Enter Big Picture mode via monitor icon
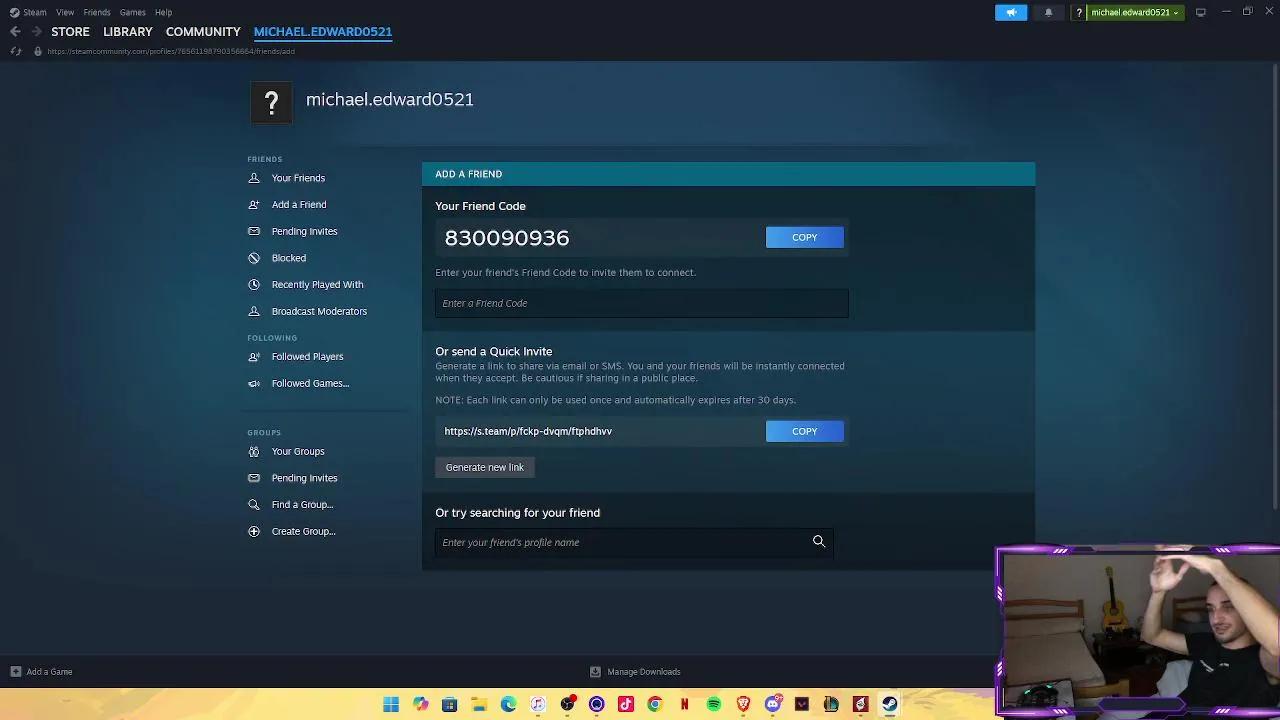 point(1201,12)
